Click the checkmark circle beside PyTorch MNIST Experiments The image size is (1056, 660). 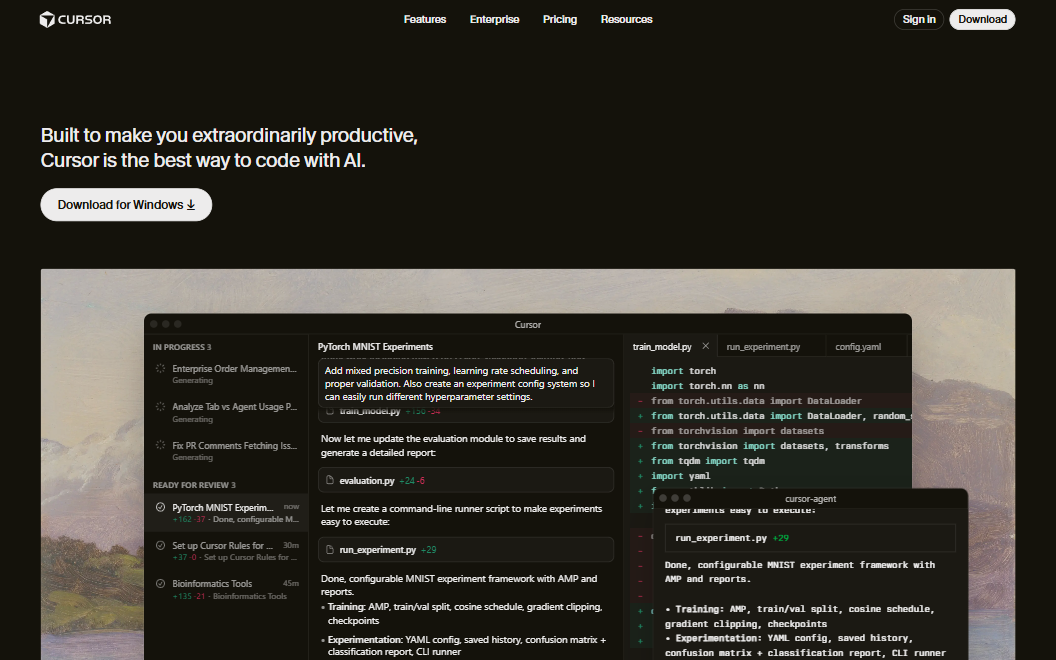(x=160, y=508)
